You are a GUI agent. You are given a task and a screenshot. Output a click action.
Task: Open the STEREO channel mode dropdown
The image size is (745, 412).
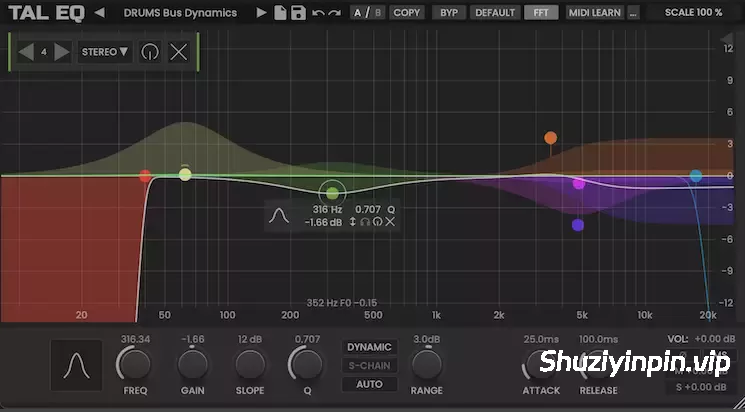point(105,52)
